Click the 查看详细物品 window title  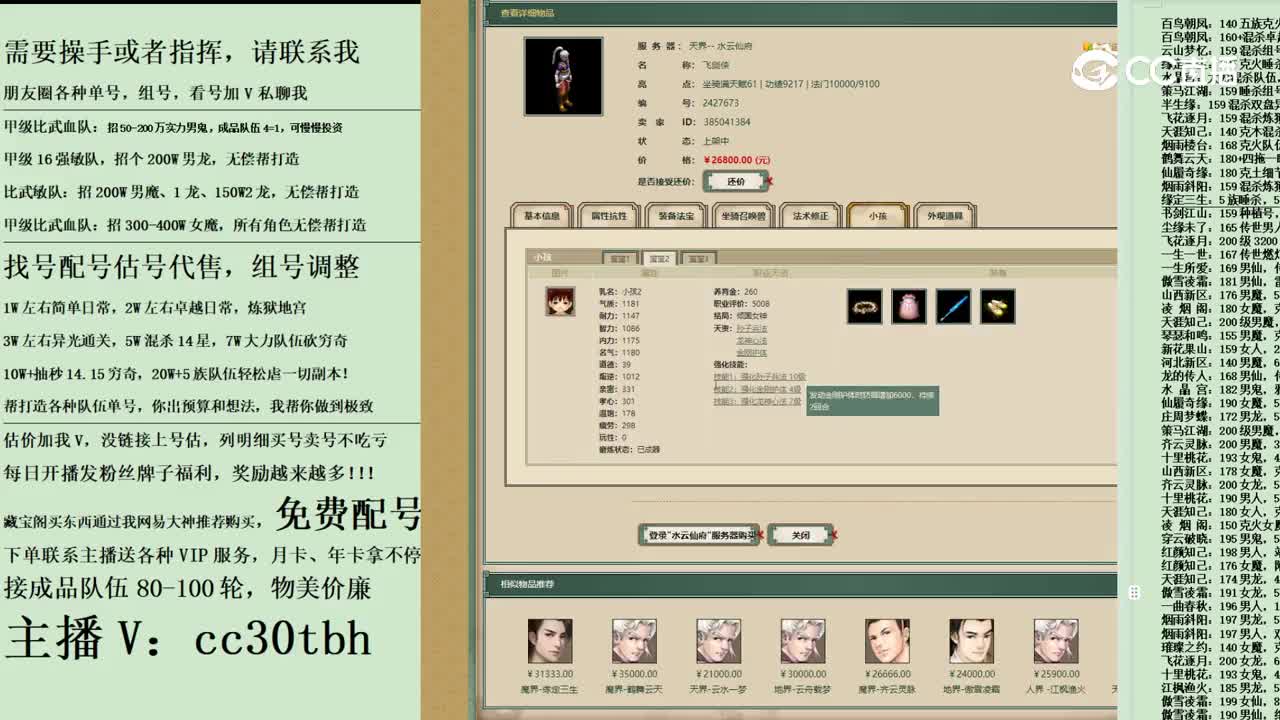[527, 13]
